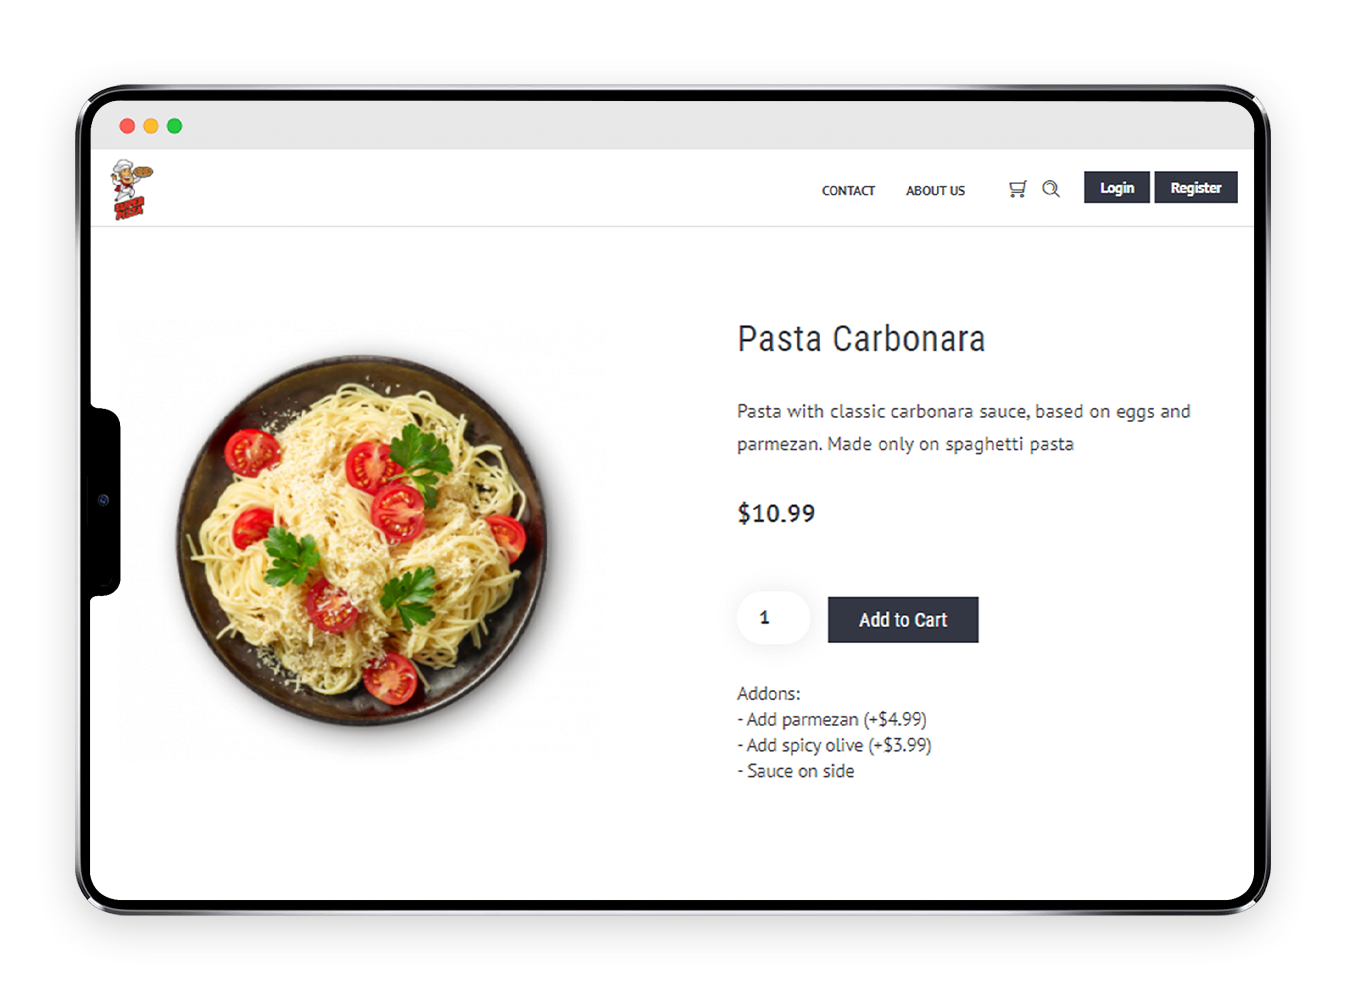Click the pizza chef logo
Image resolution: width=1350 pixels, height=1000 pixels.
pos(131,189)
